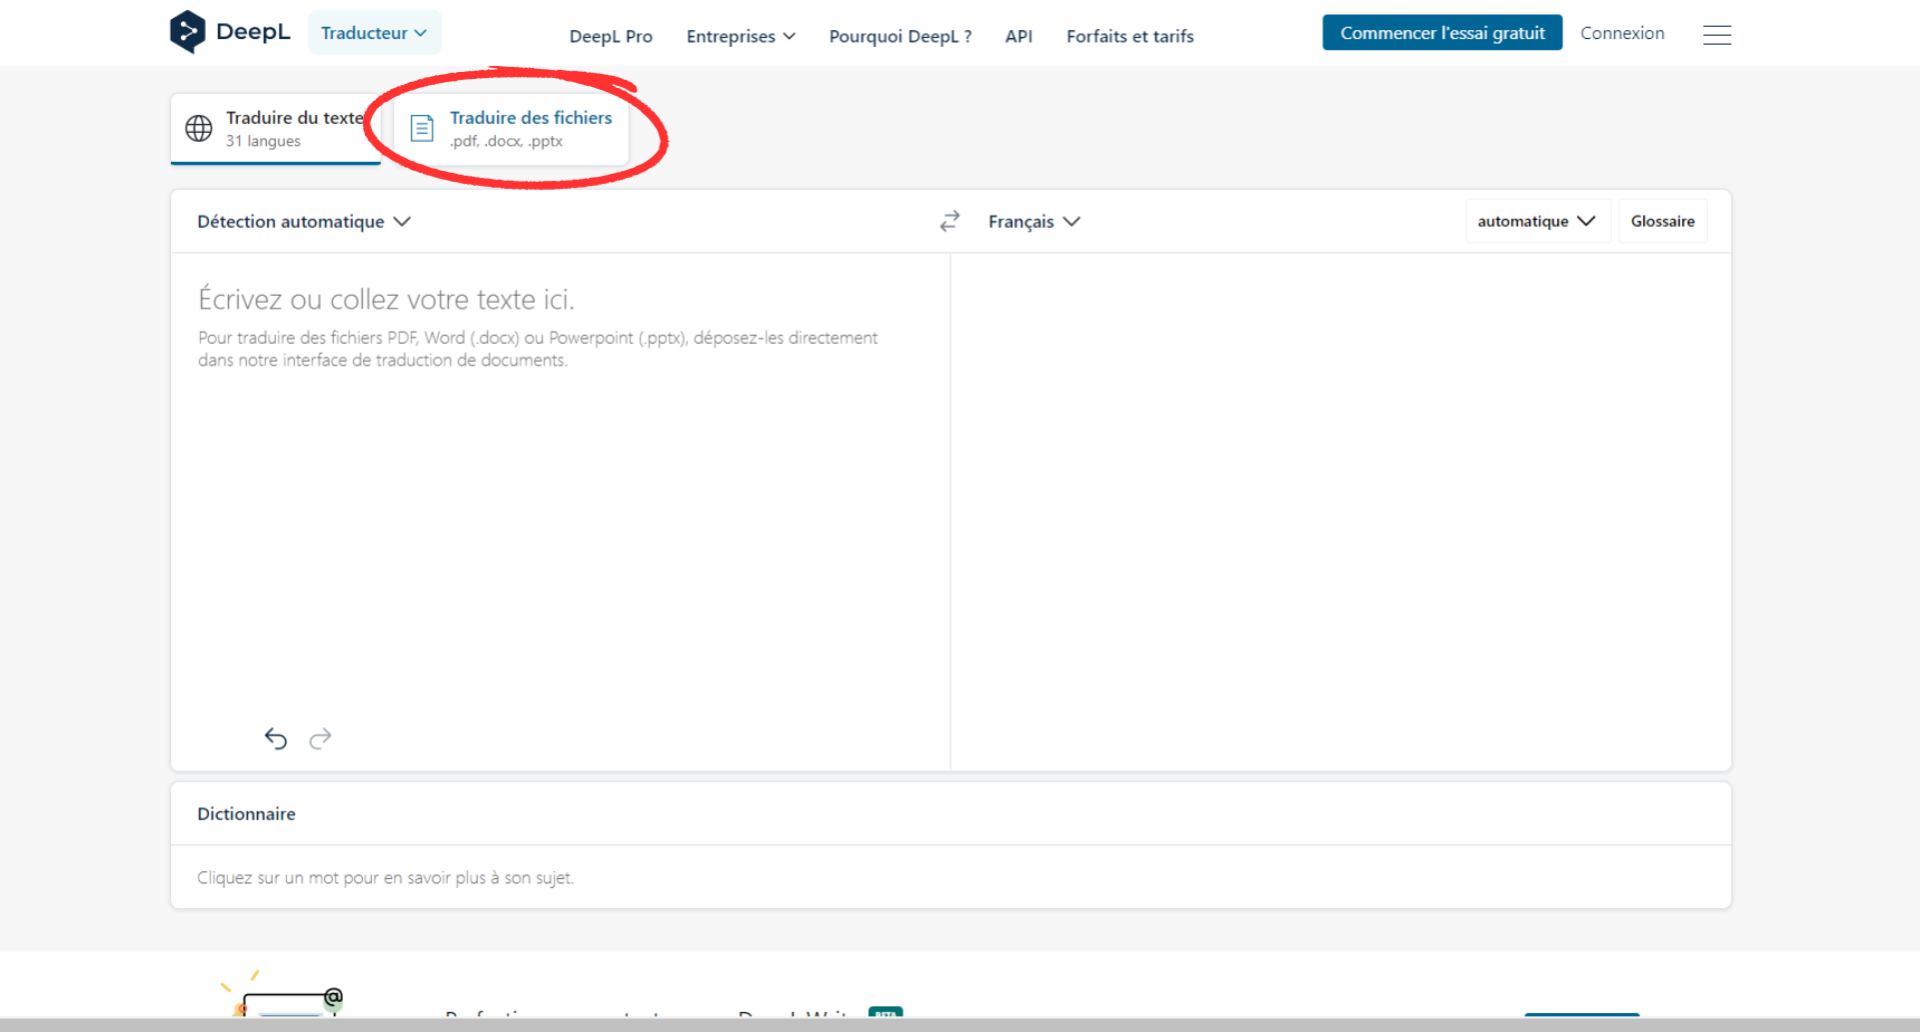1920x1032 pixels.
Task: Open Forfaits et tarifs page
Action: coord(1130,36)
